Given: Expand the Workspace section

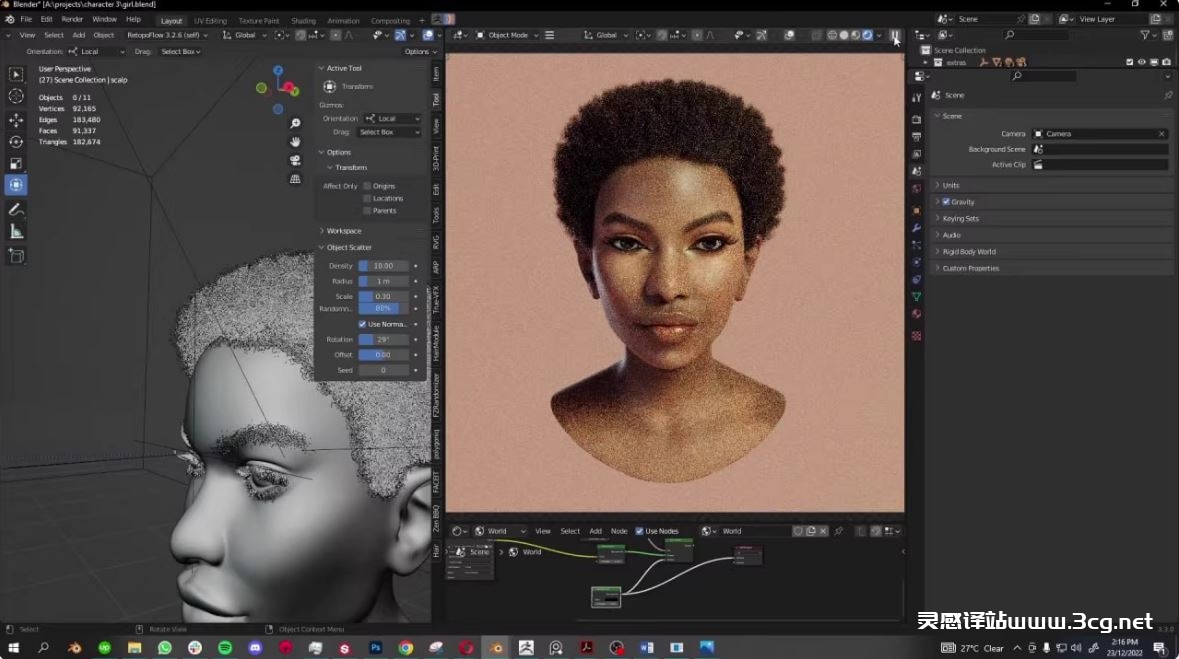Looking at the screenshot, I should (343, 231).
